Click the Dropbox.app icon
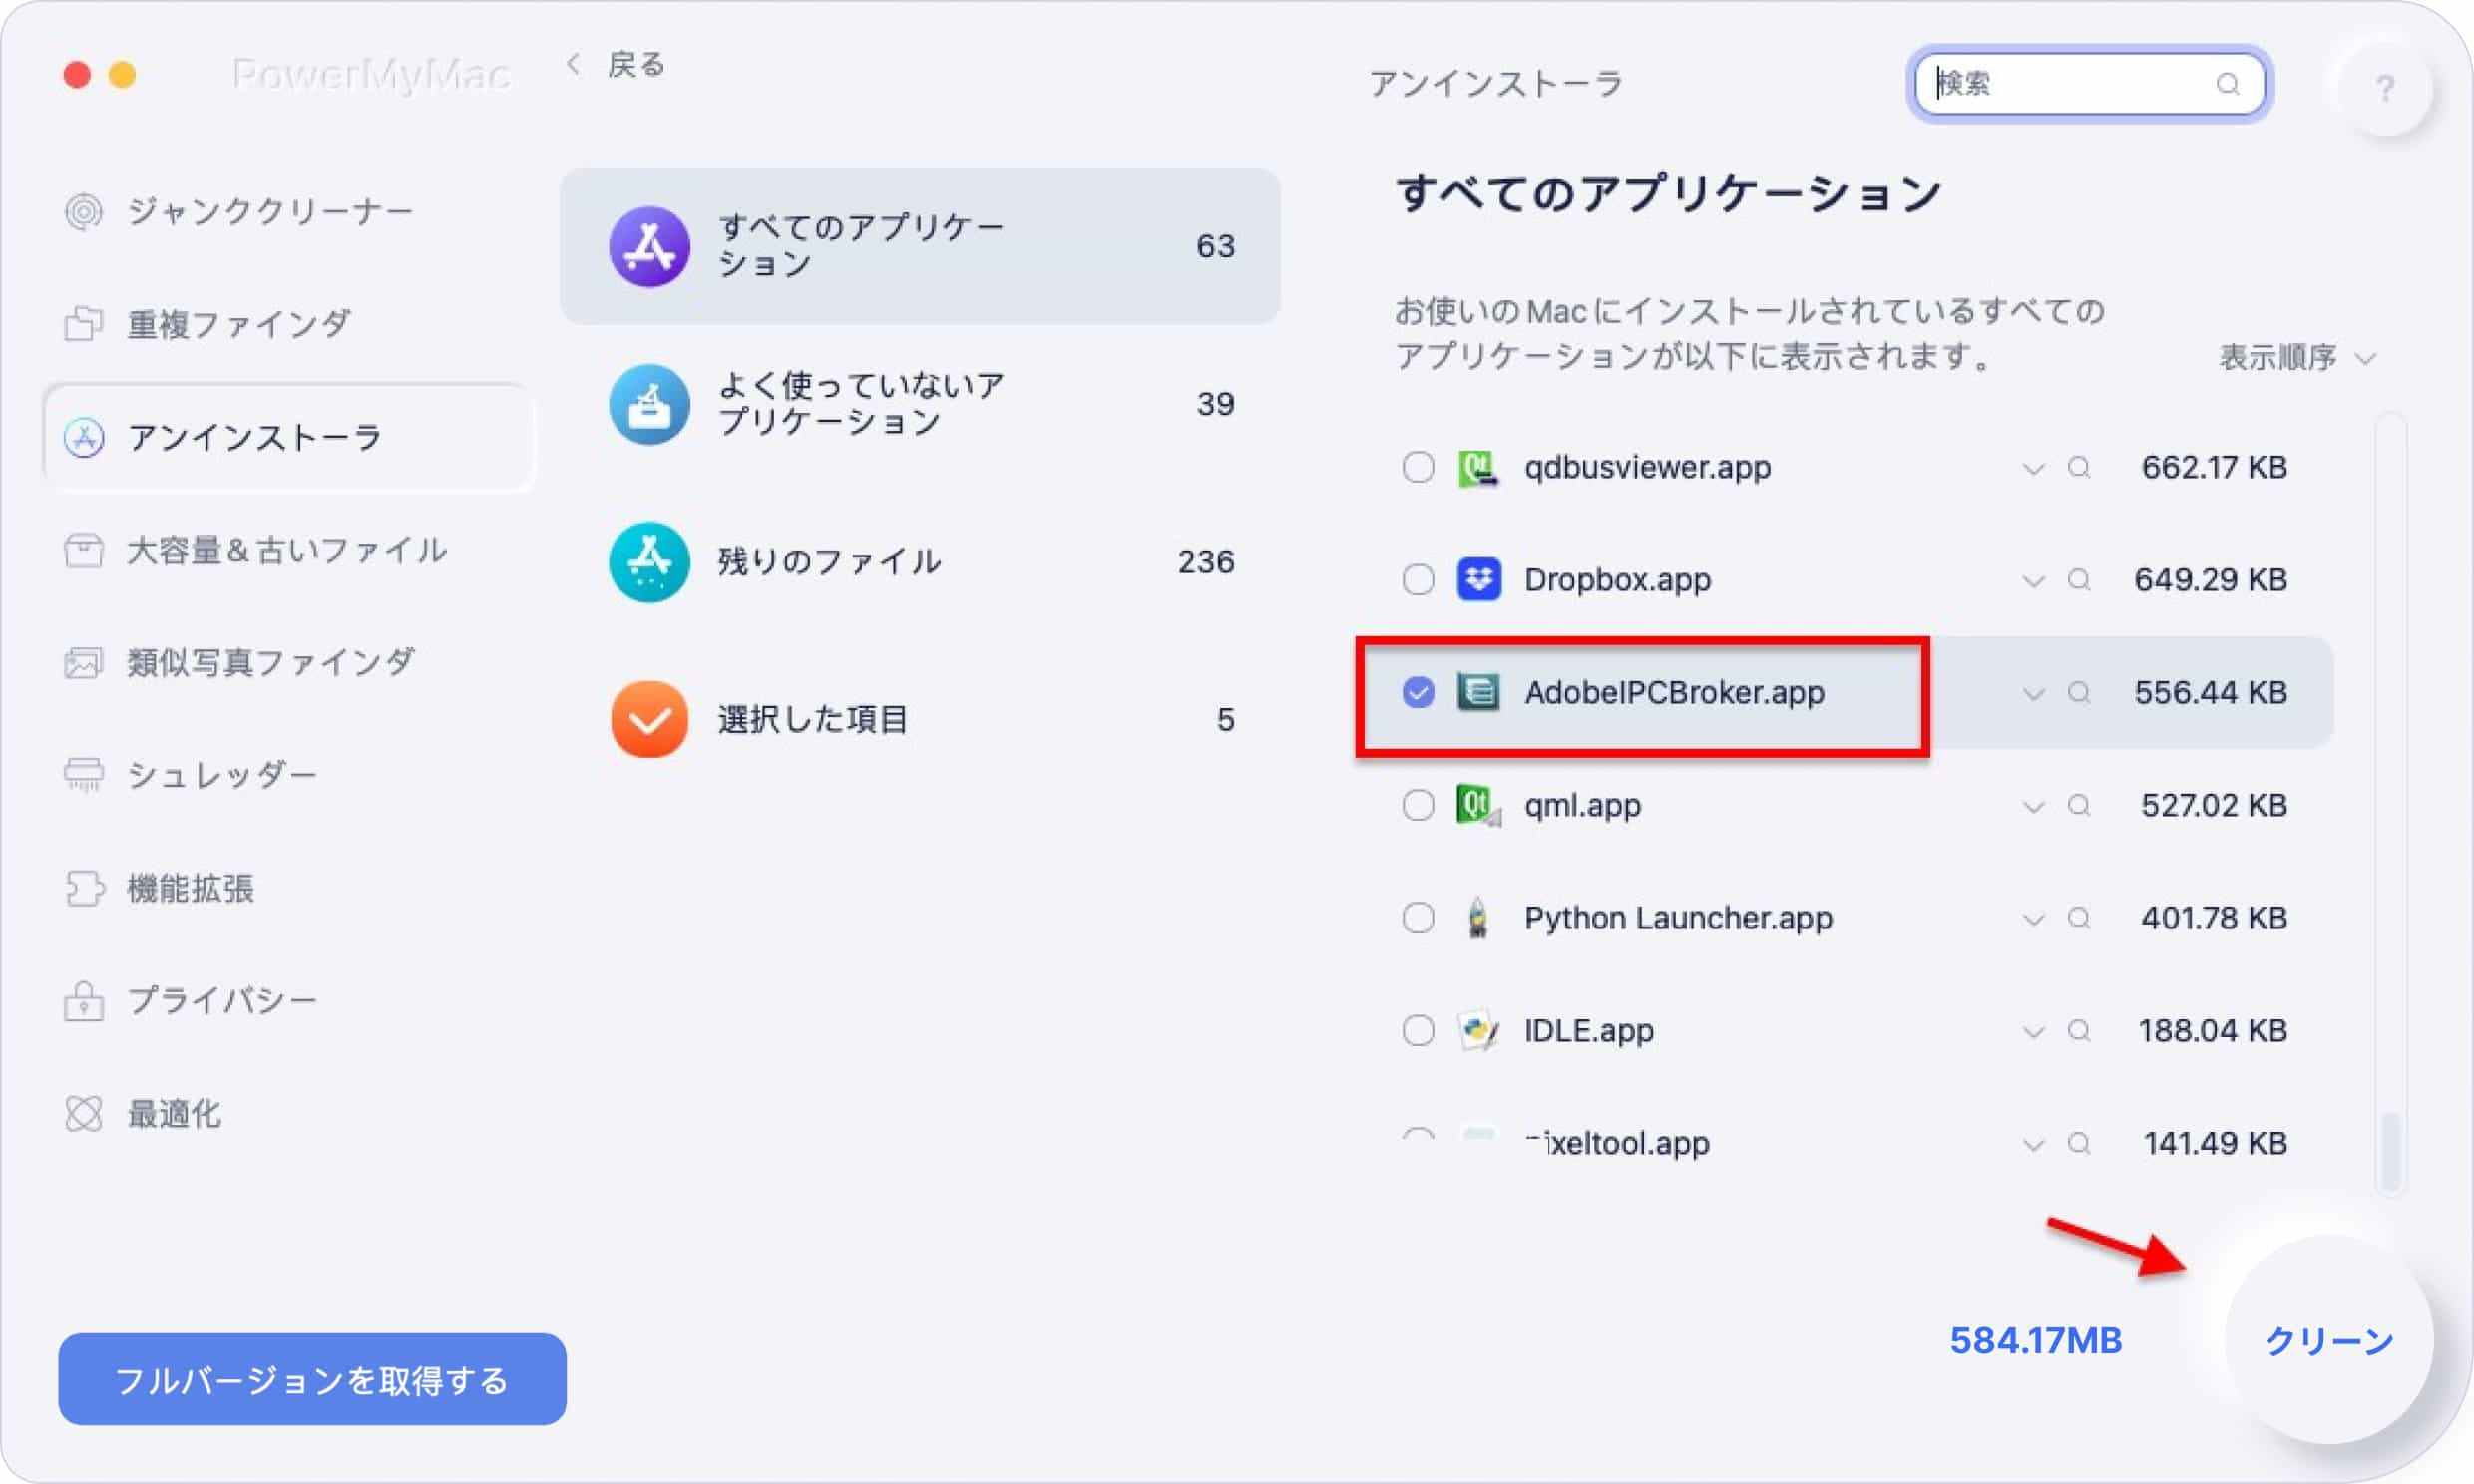This screenshot has height=1484, width=2474. (x=1478, y=580)
